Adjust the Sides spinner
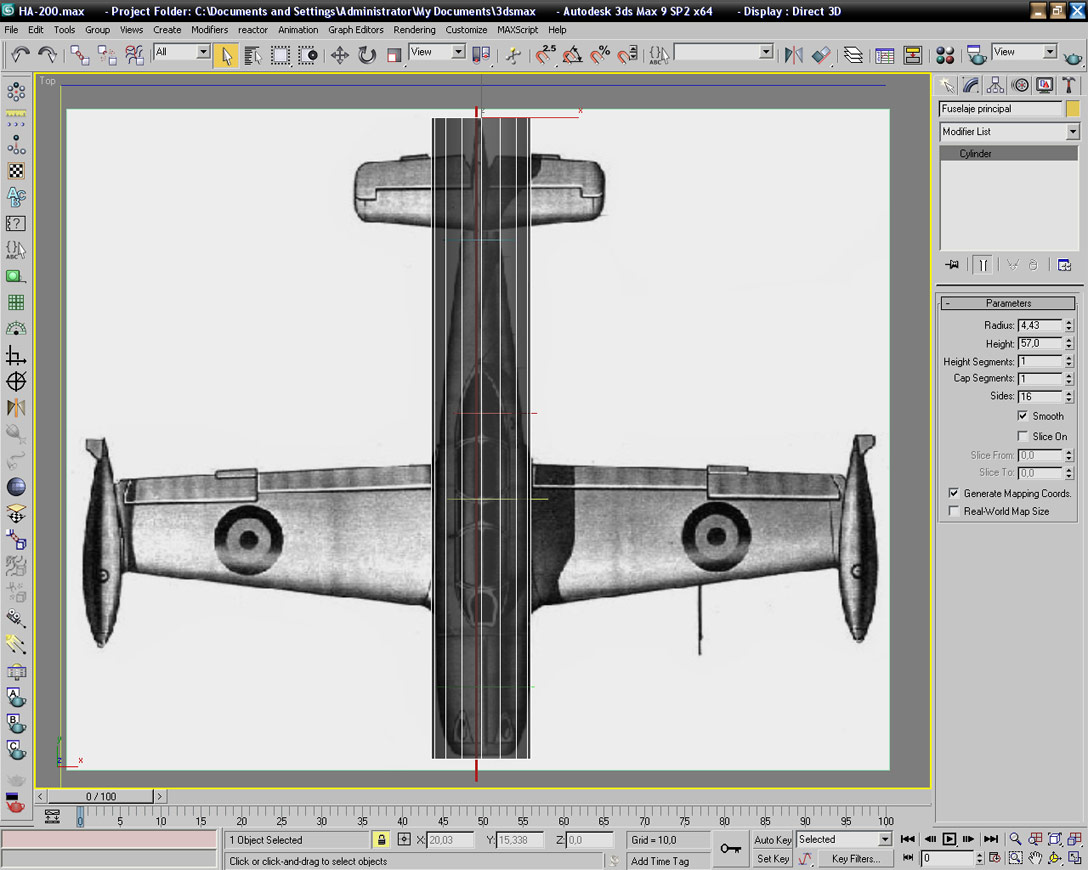1088x870 pixels. pyautogui.click(x=1069, y=396)
